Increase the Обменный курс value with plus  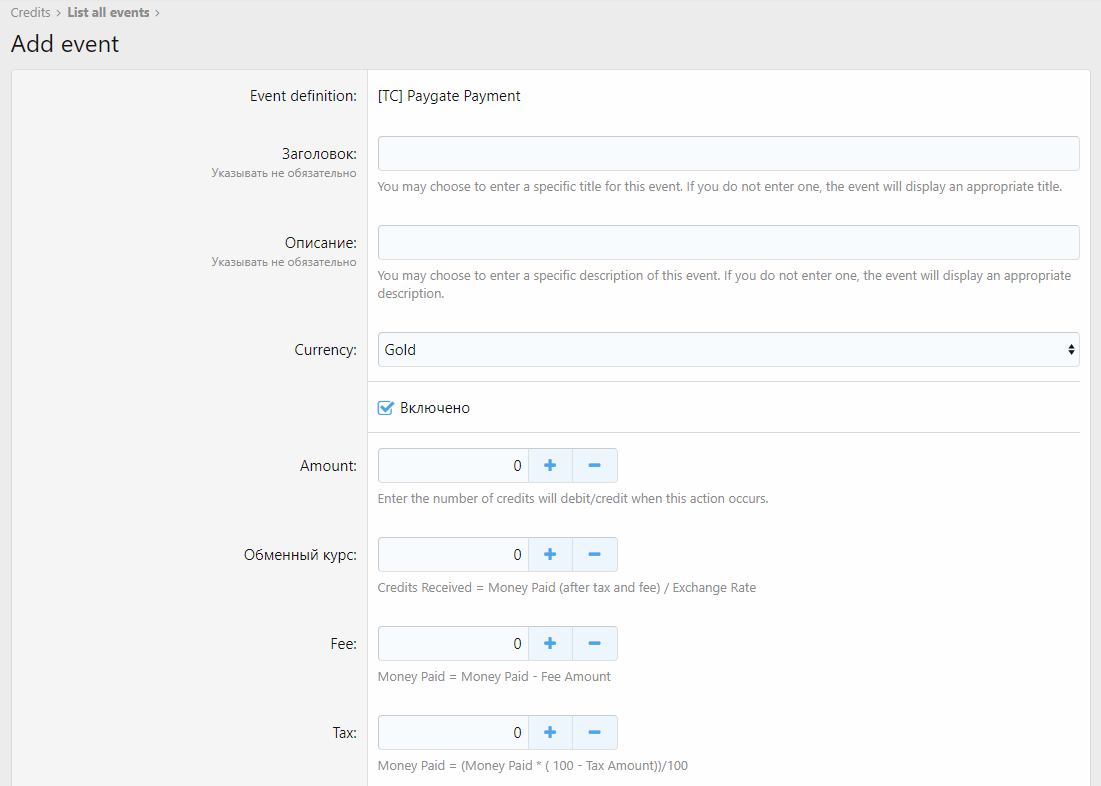550,555
